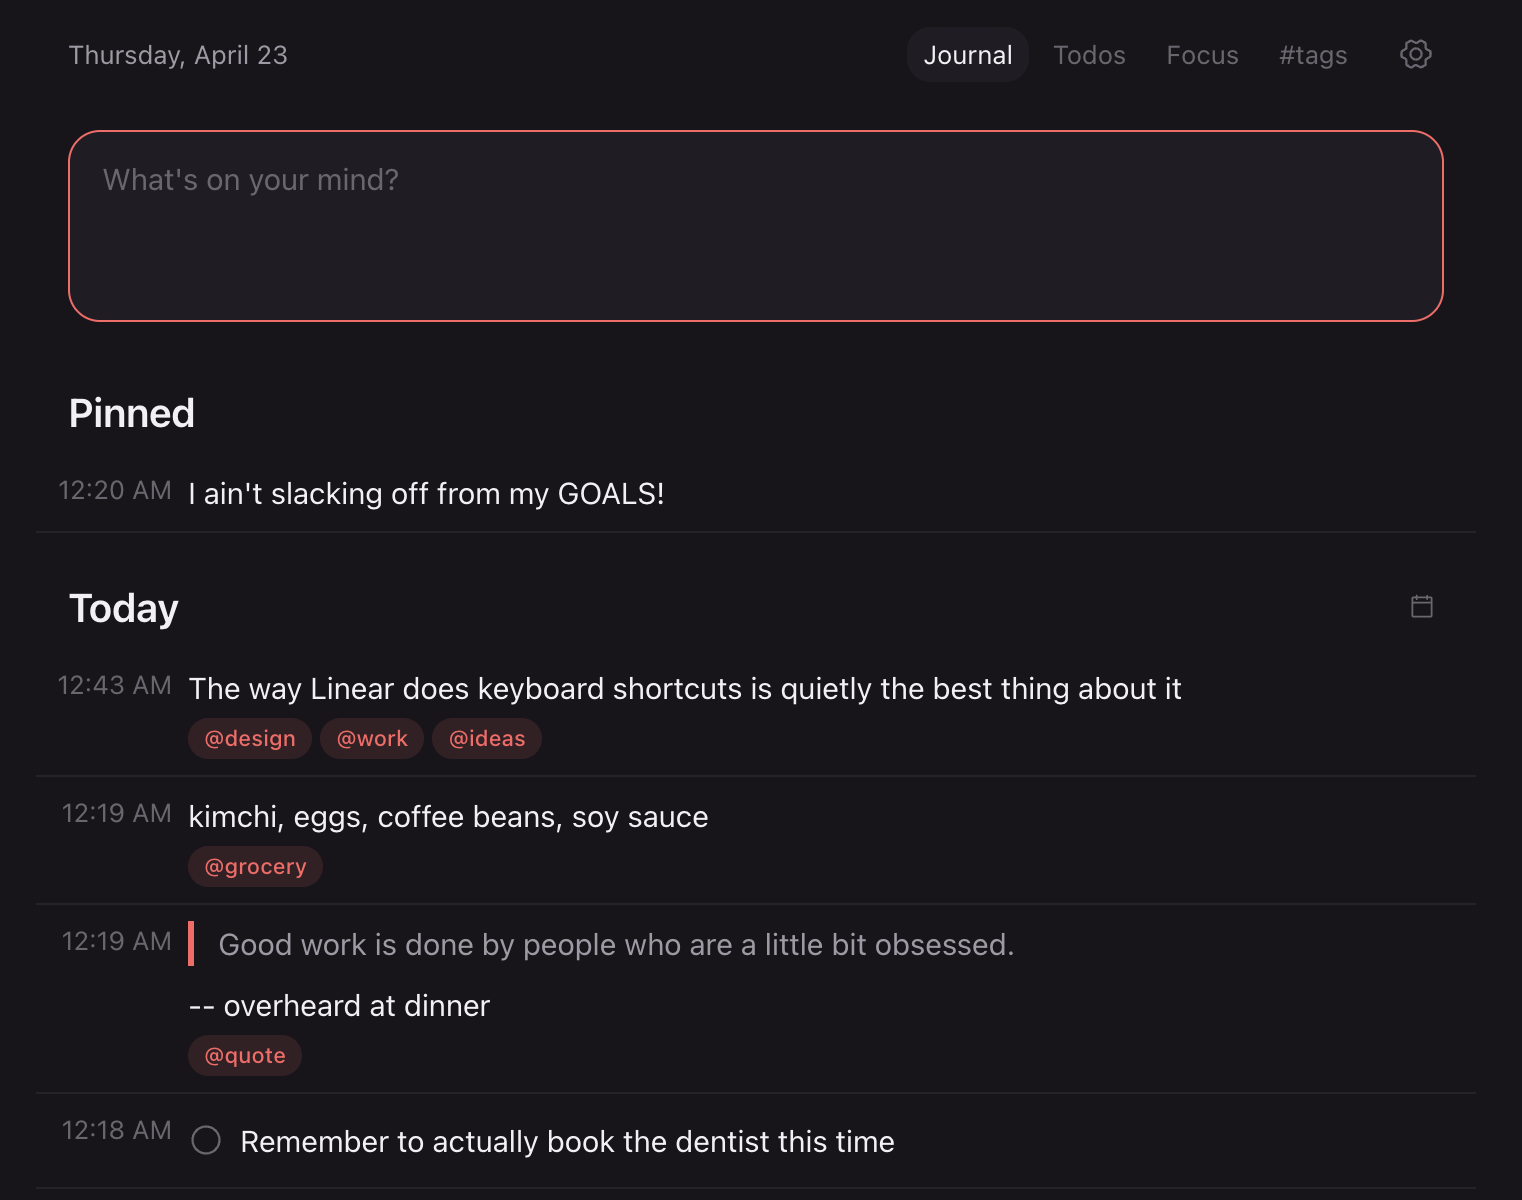Click the 12:43 AM entry timestamp
1522x1200 pixels.
pyautogui.click(x=115, y=686)
